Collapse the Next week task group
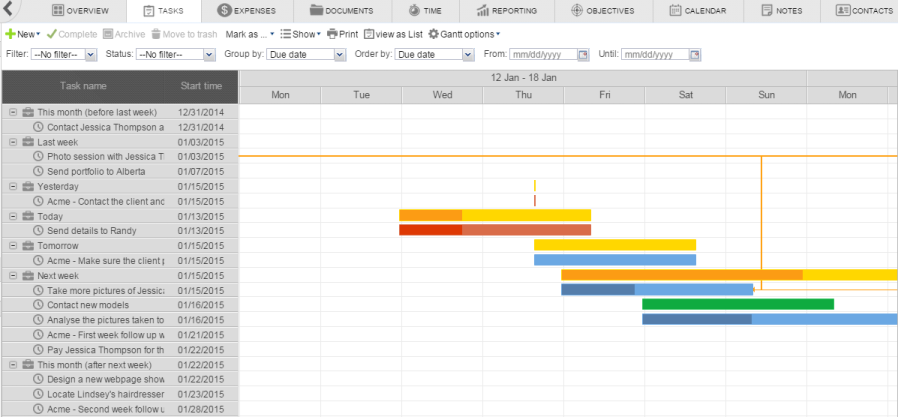The image size is (898, 417). (x=13, y=275)
